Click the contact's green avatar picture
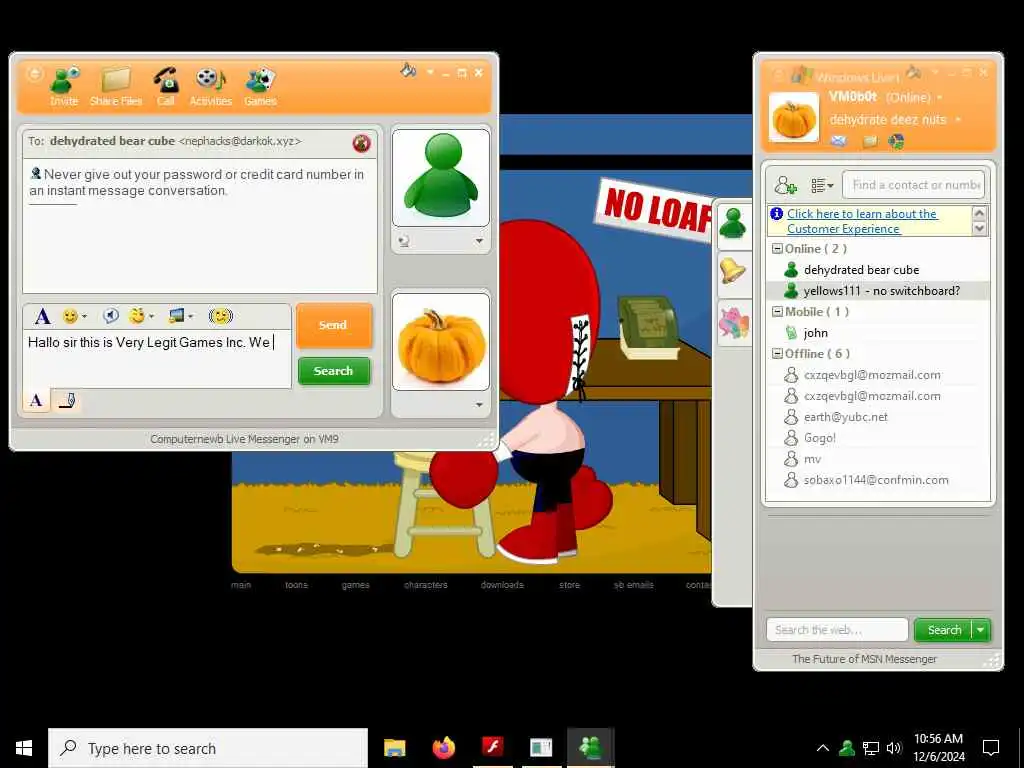The height and width of the screenshot is (768, 1024). 441,178
